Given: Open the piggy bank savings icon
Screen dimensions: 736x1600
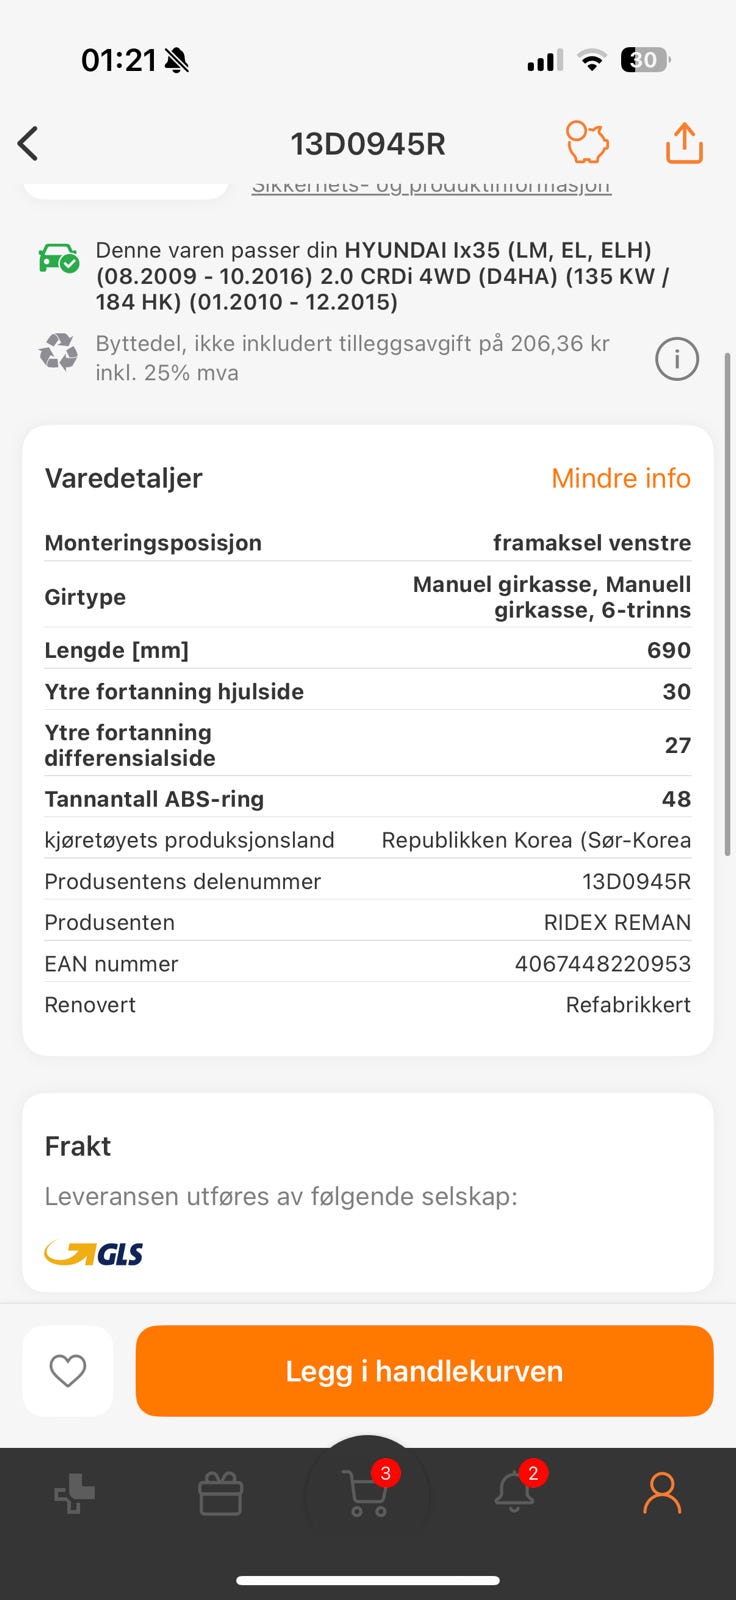Looking at the screenshot, I should coord(588,143).
